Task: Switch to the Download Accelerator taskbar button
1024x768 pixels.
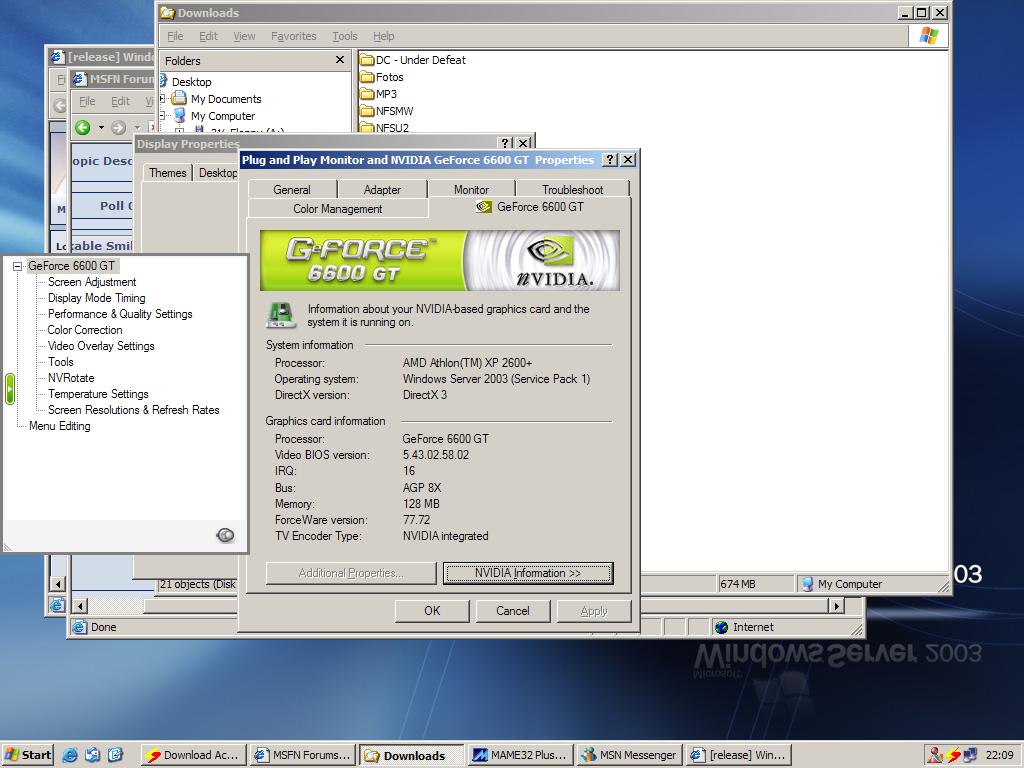Action: (193, 755)
